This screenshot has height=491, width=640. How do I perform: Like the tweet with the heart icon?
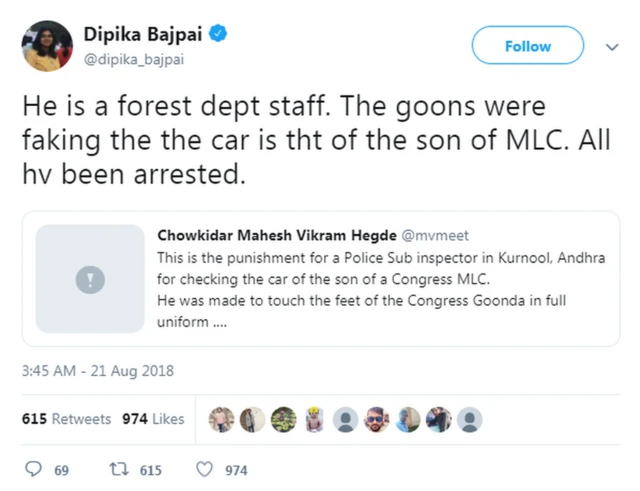(204, 470)
